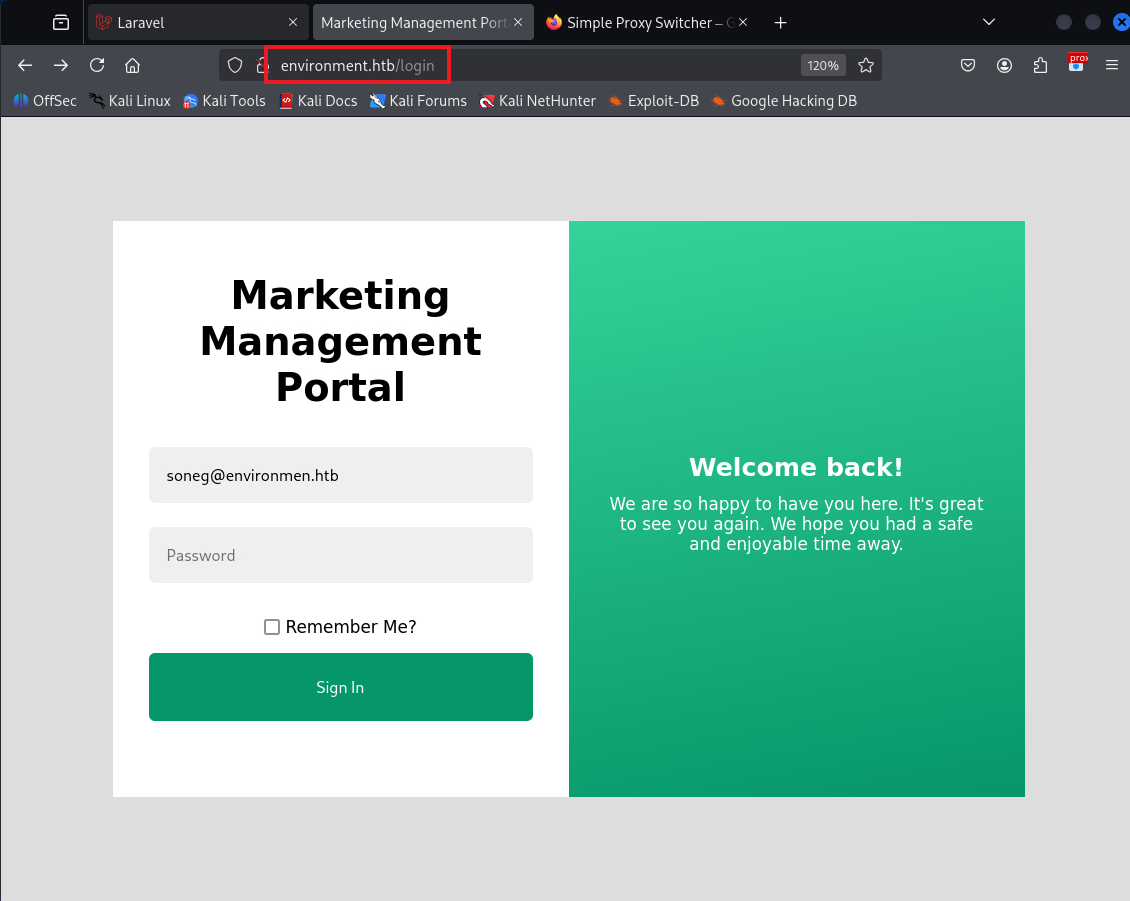Image resolution: width=1130 pixels, height=901 pixels.
Task: Open the Extensions puzzle icon
Action: click(1040, 65)
